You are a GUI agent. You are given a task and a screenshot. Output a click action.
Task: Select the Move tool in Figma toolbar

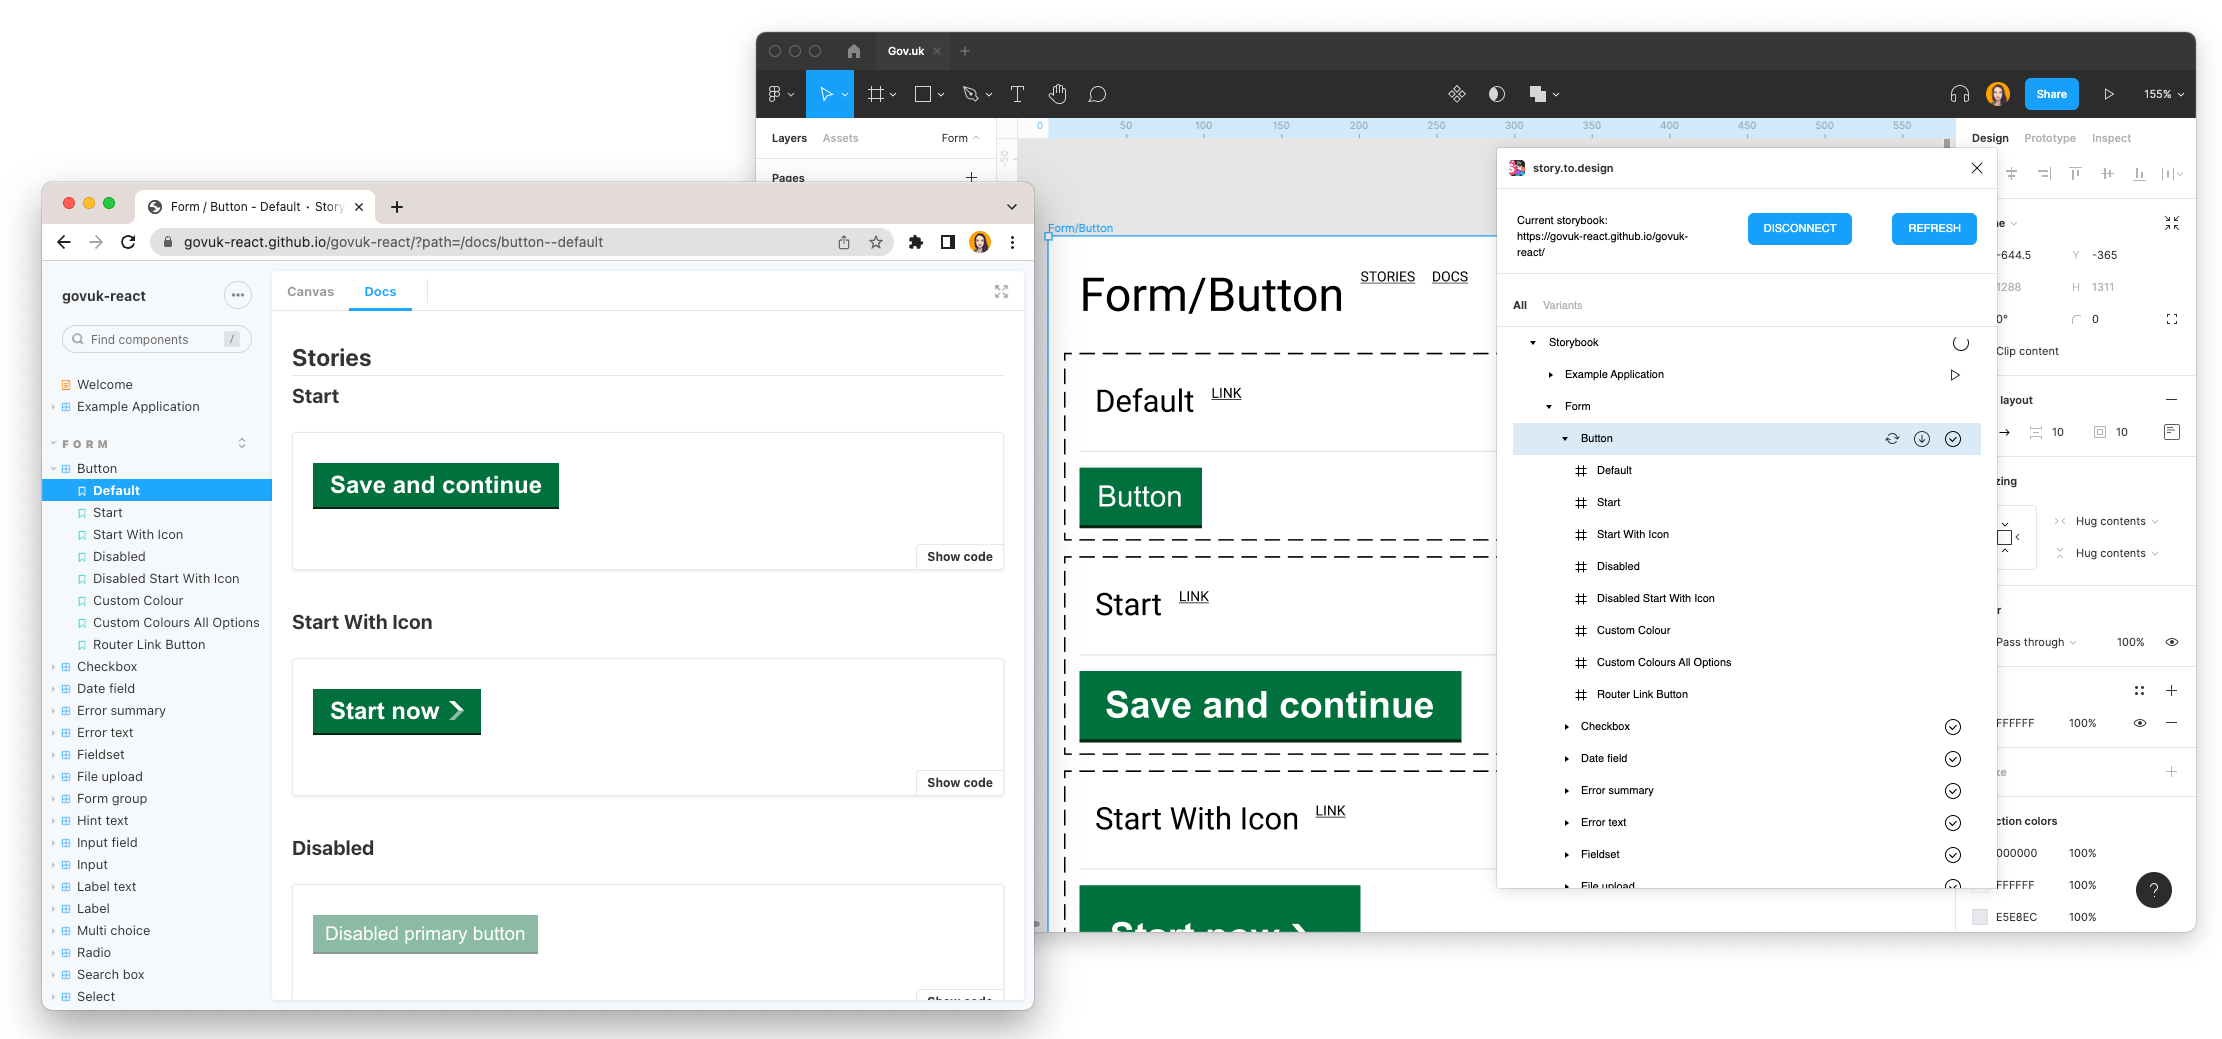click(826, 94)
